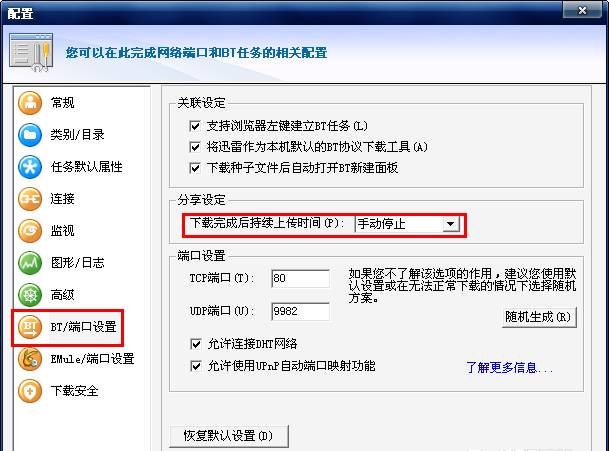This screenshot has height=451, width=609.
Task: Click the 高级 green wheel icon
Action: click(30, 295)
